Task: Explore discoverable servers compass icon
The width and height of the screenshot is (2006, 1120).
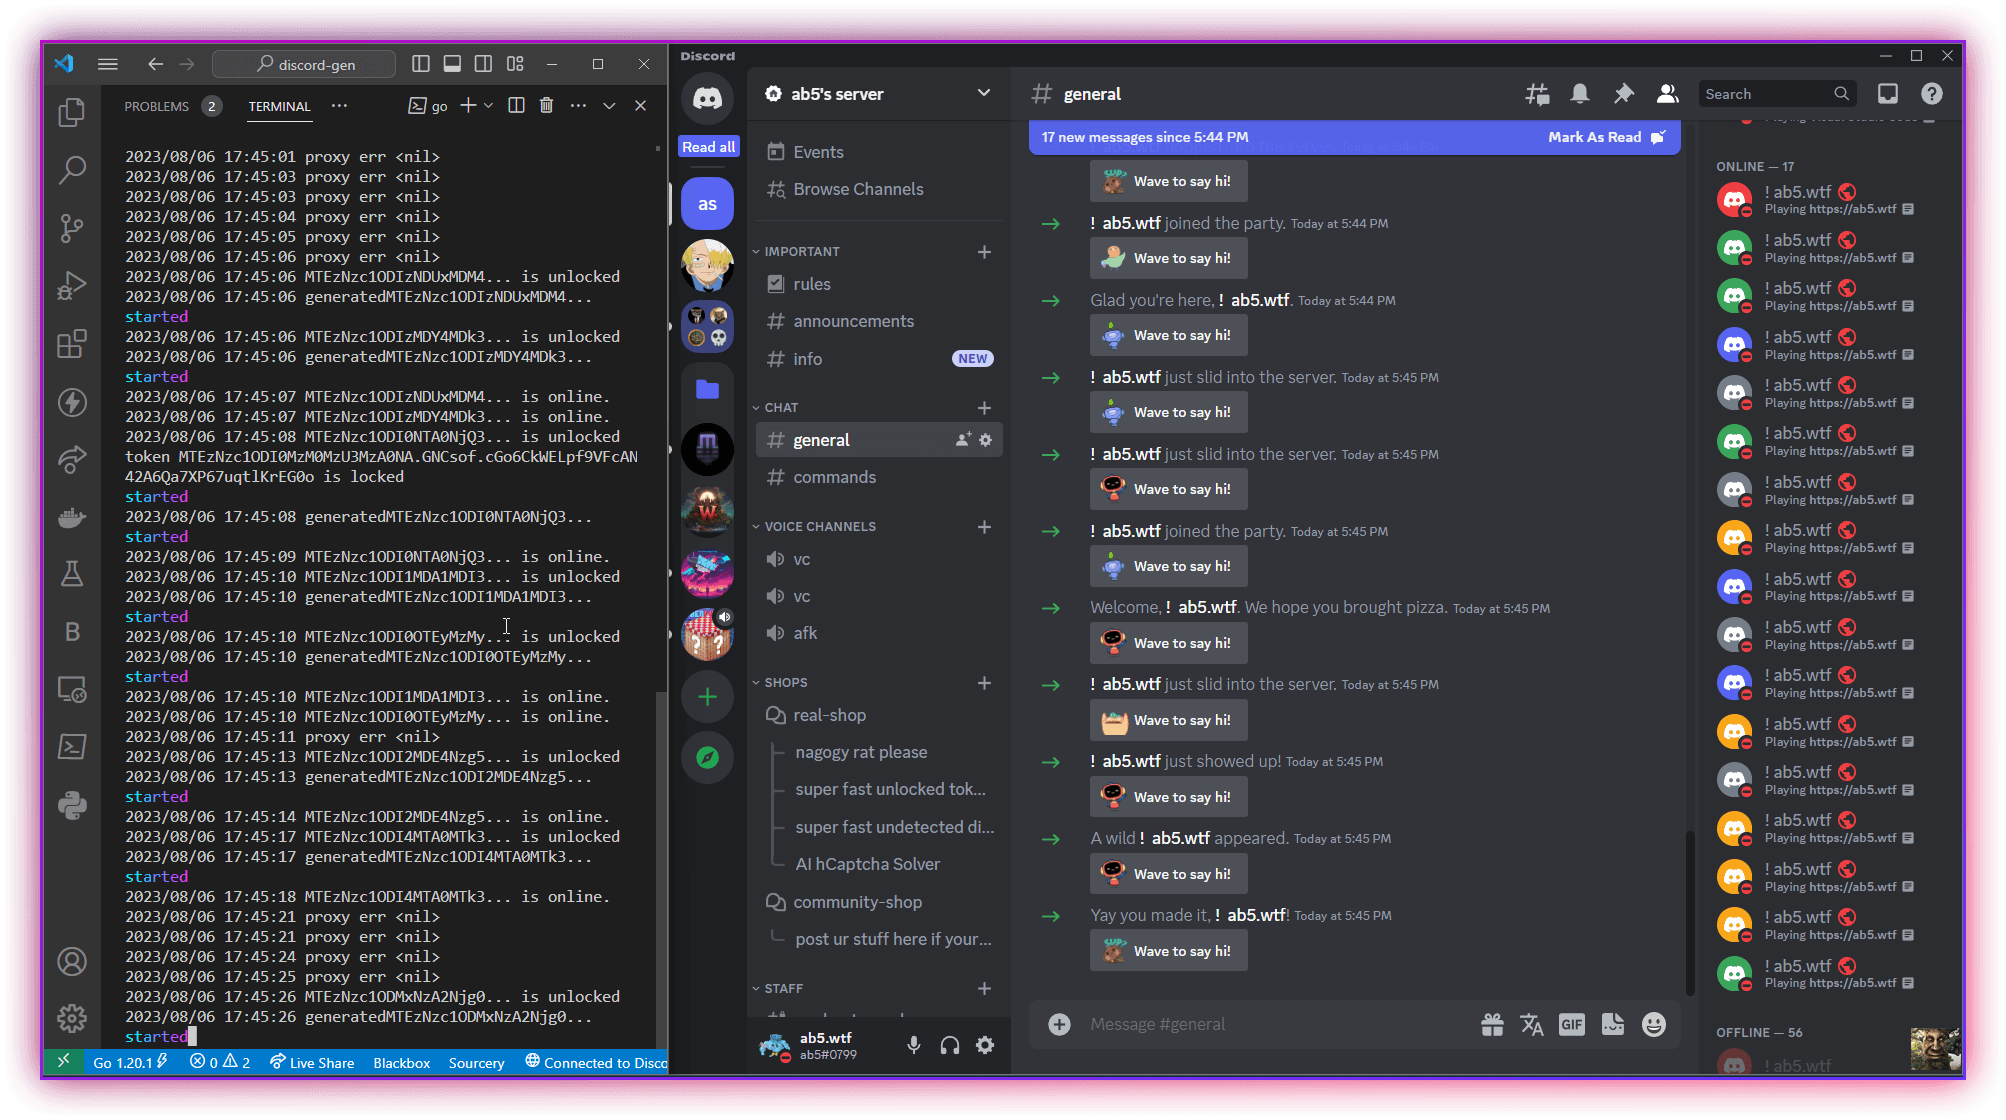Action: (x=707, y=758)
